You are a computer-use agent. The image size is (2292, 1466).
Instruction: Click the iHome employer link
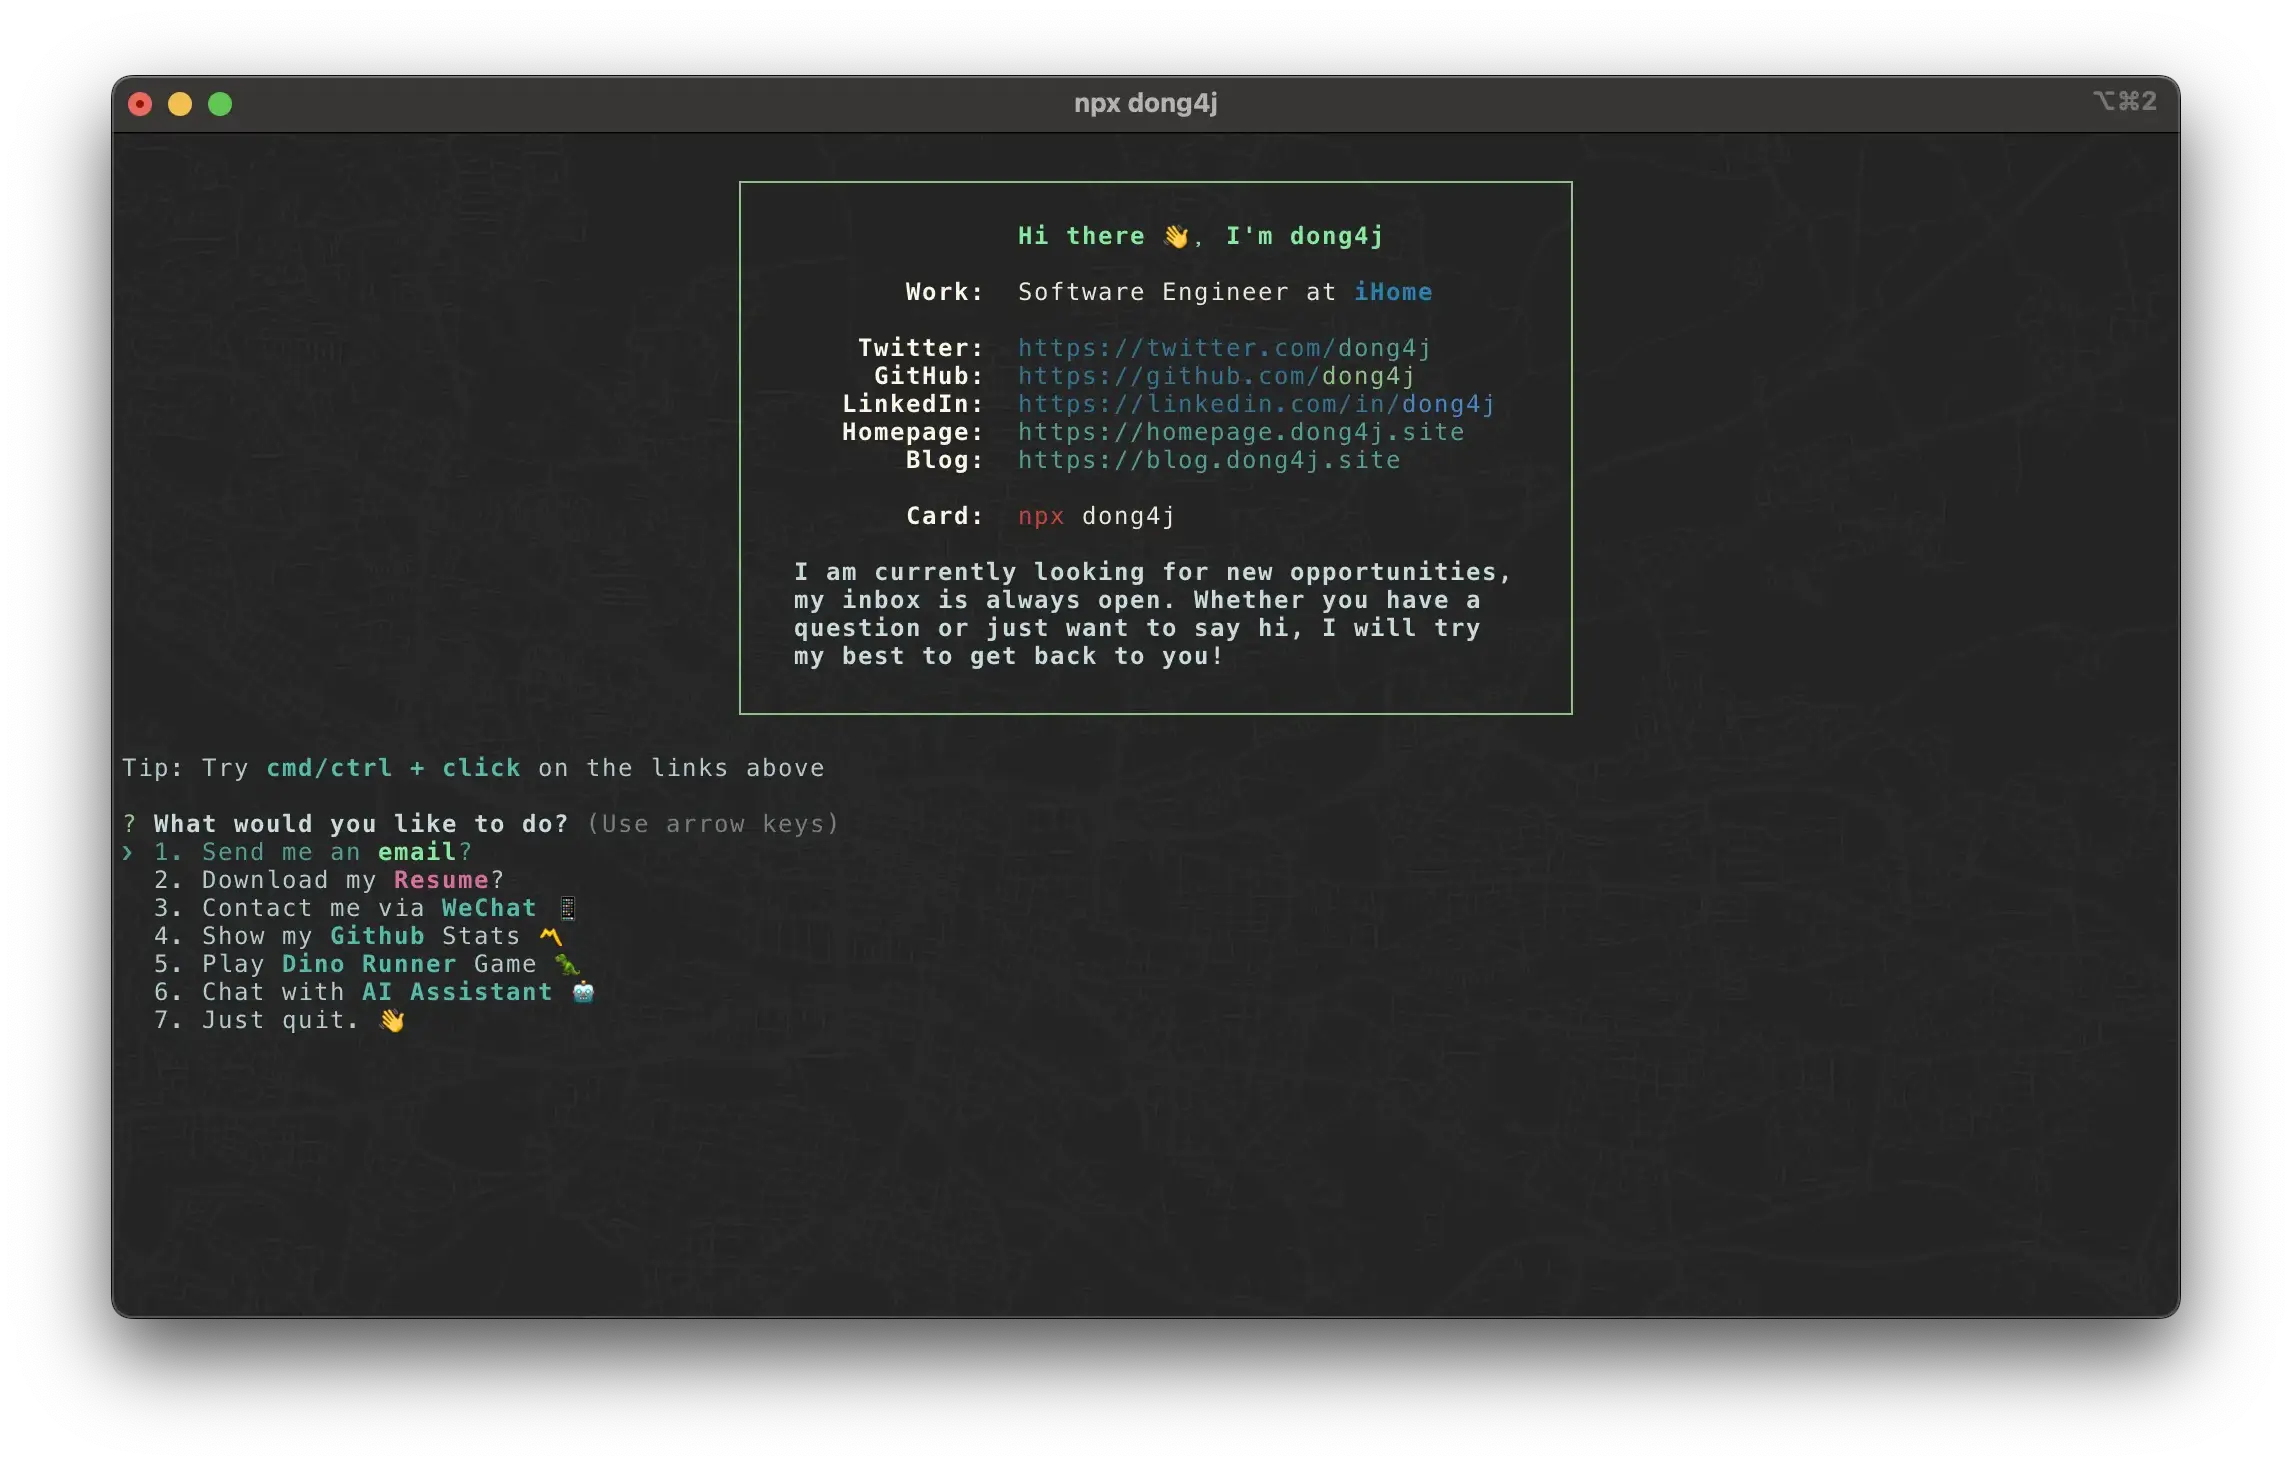point(1393,292)
